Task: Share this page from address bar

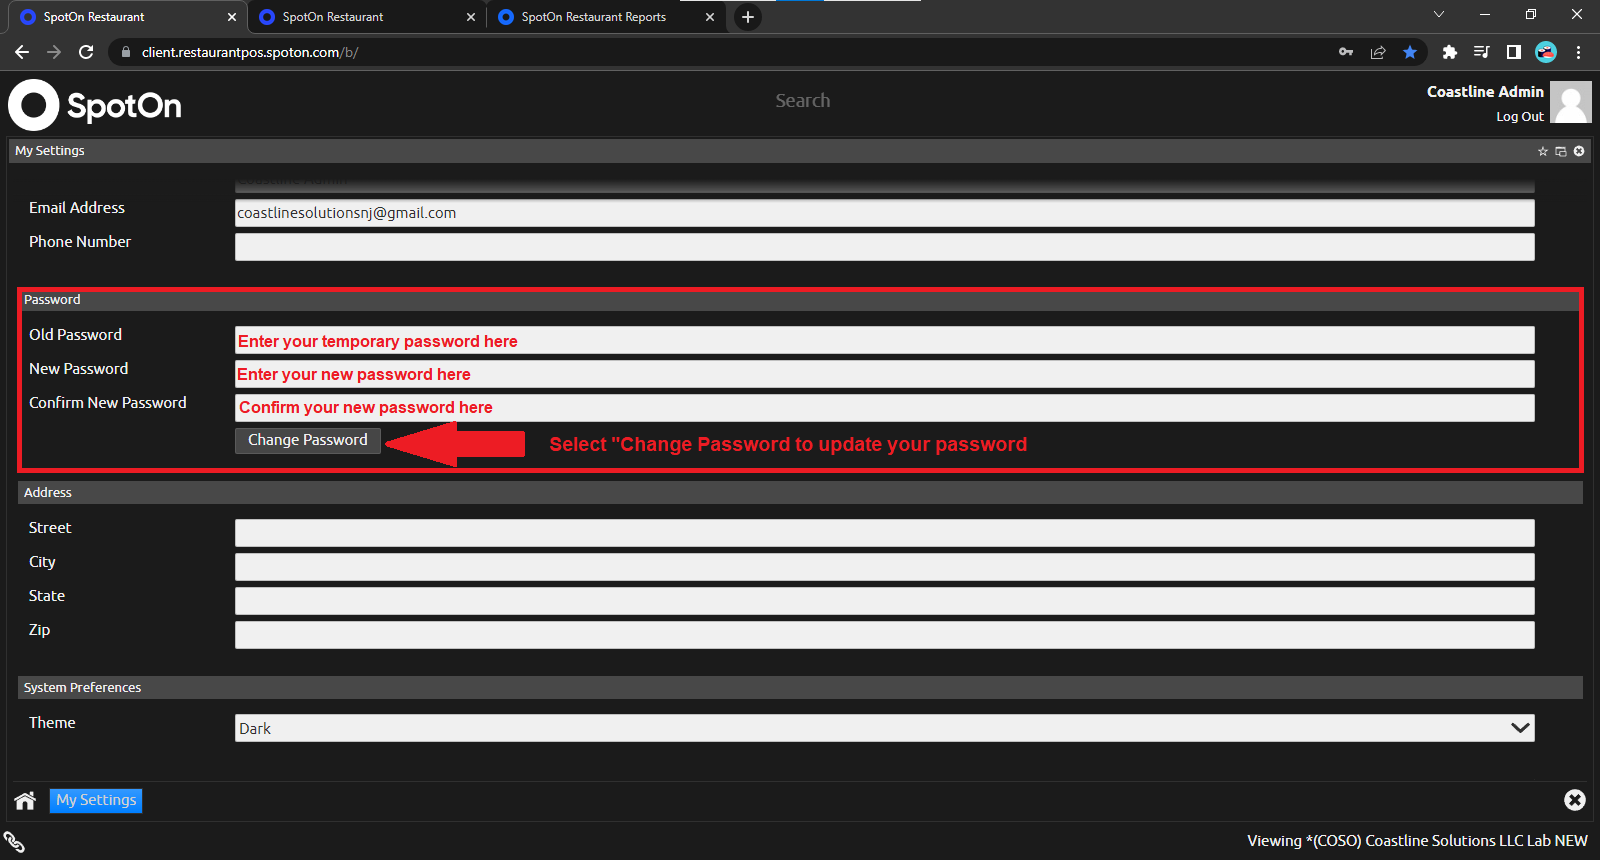Action: point(1378,52)
